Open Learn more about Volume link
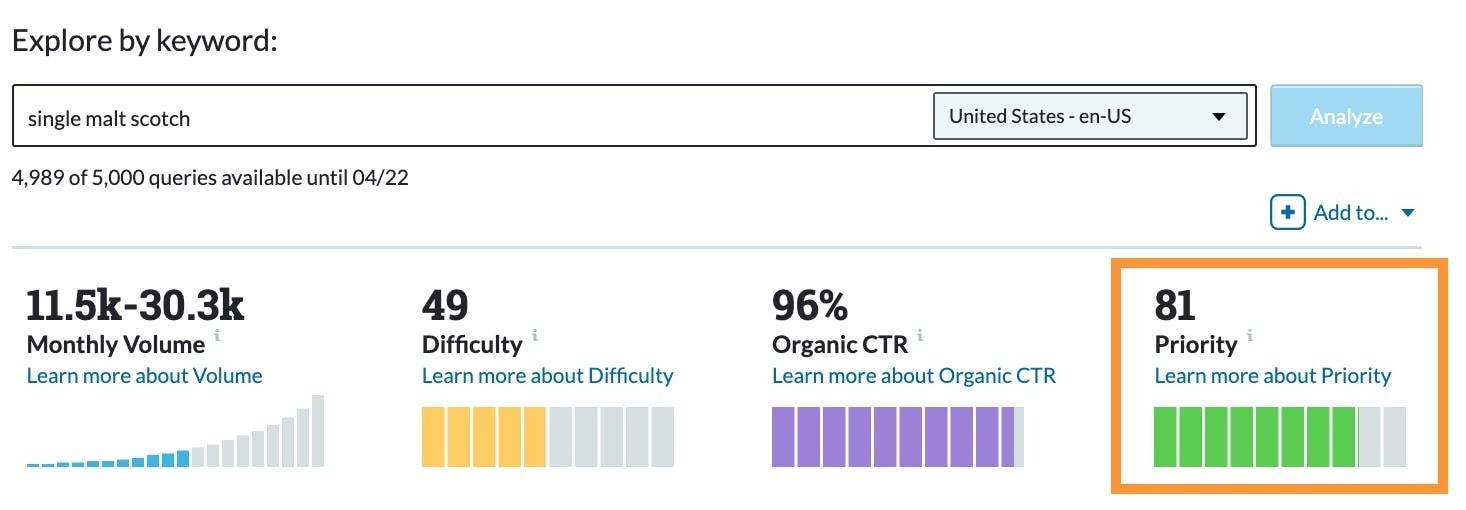This screenshot has height=510, width=1466. click(x=145, y=376)
